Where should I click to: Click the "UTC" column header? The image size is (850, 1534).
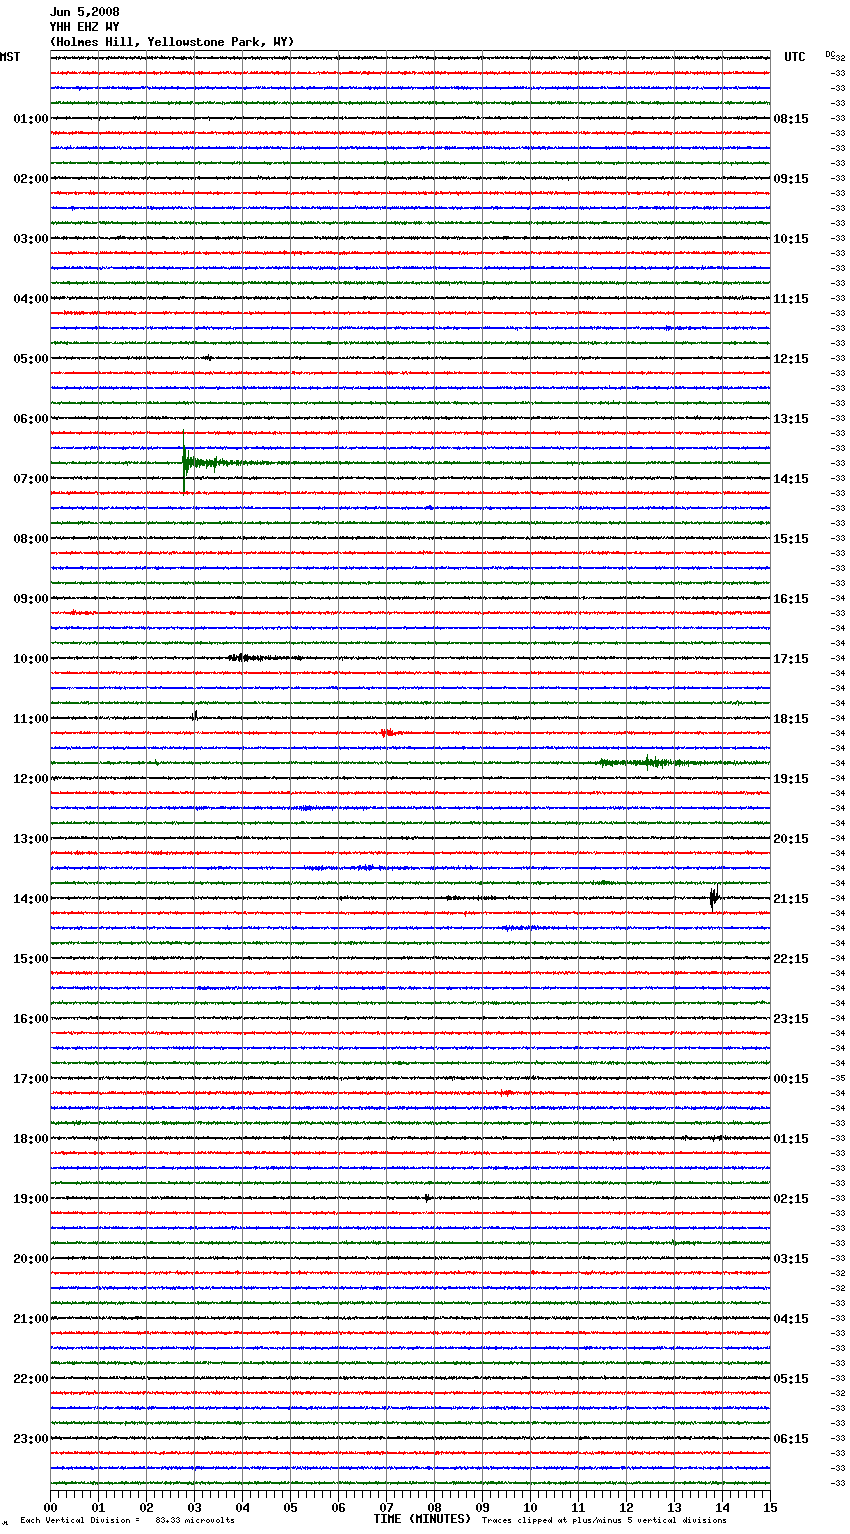point(795,57)
